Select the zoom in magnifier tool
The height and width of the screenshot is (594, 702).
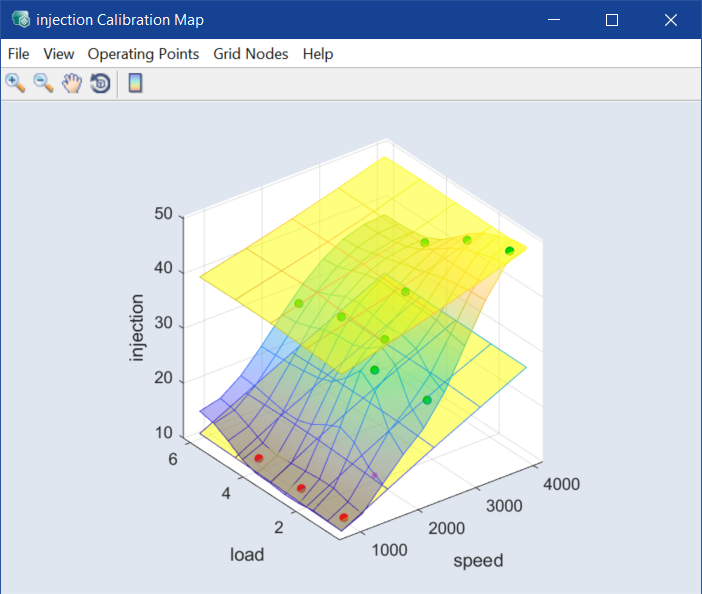(15, 83)
